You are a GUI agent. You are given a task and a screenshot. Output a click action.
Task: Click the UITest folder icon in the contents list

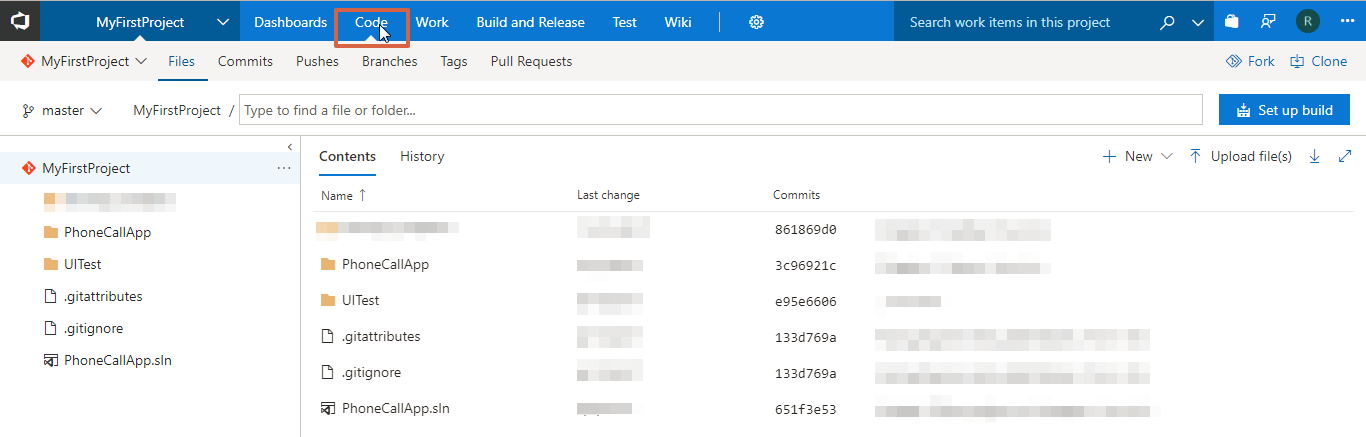[x=327, y=300]
